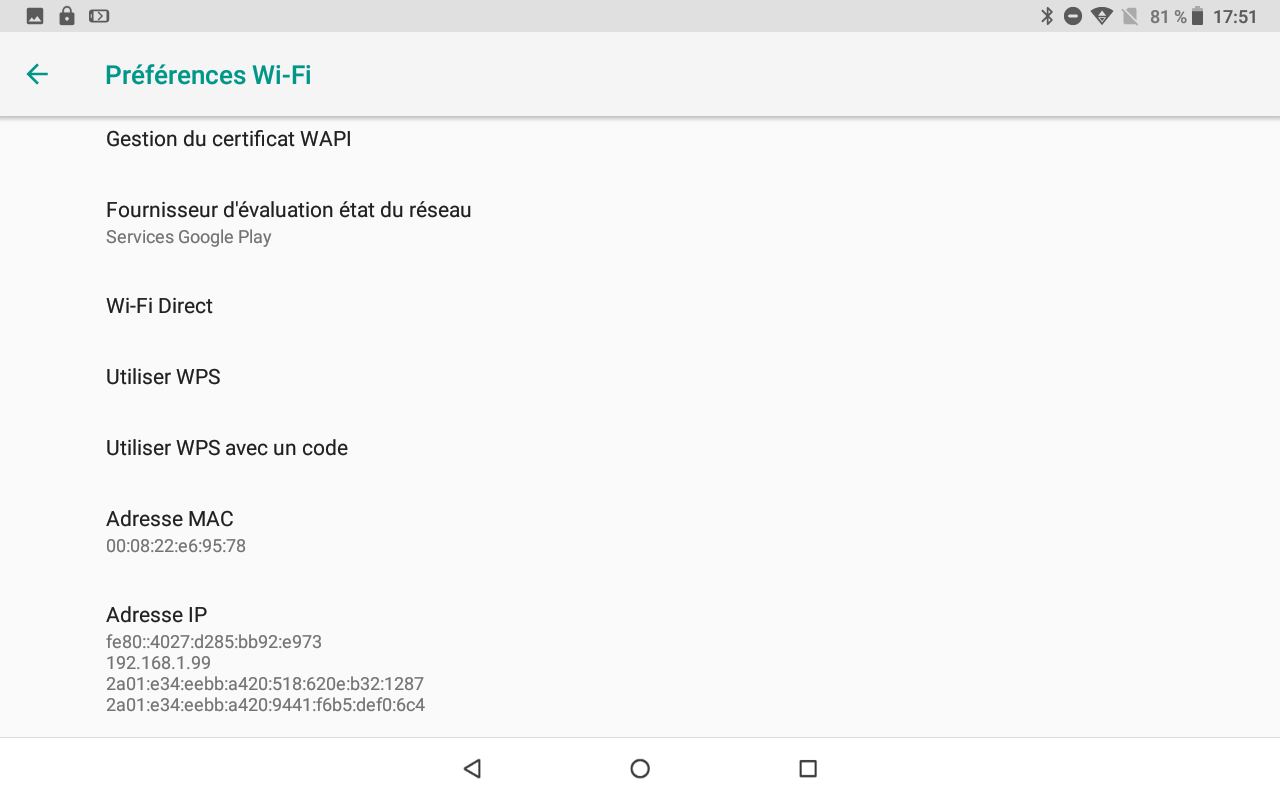Tap the battery icon in status bar

pos(1197,16)
